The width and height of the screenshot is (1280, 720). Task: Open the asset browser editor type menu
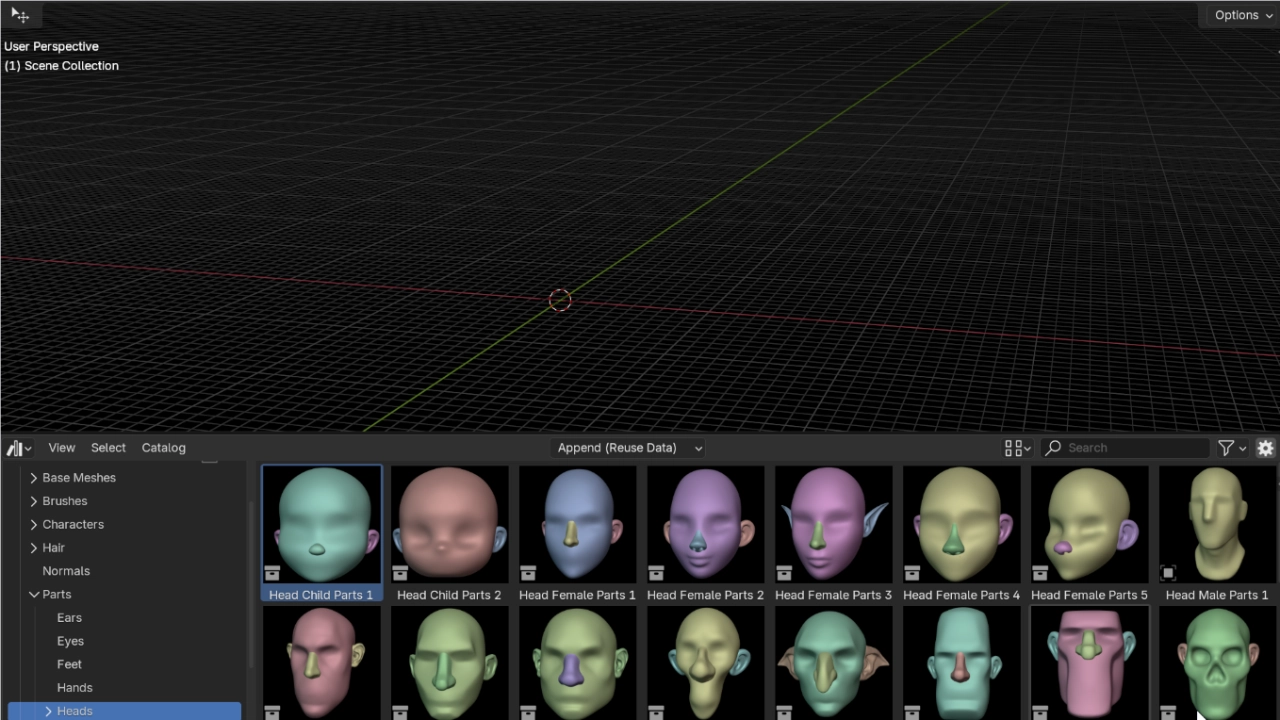19,448
